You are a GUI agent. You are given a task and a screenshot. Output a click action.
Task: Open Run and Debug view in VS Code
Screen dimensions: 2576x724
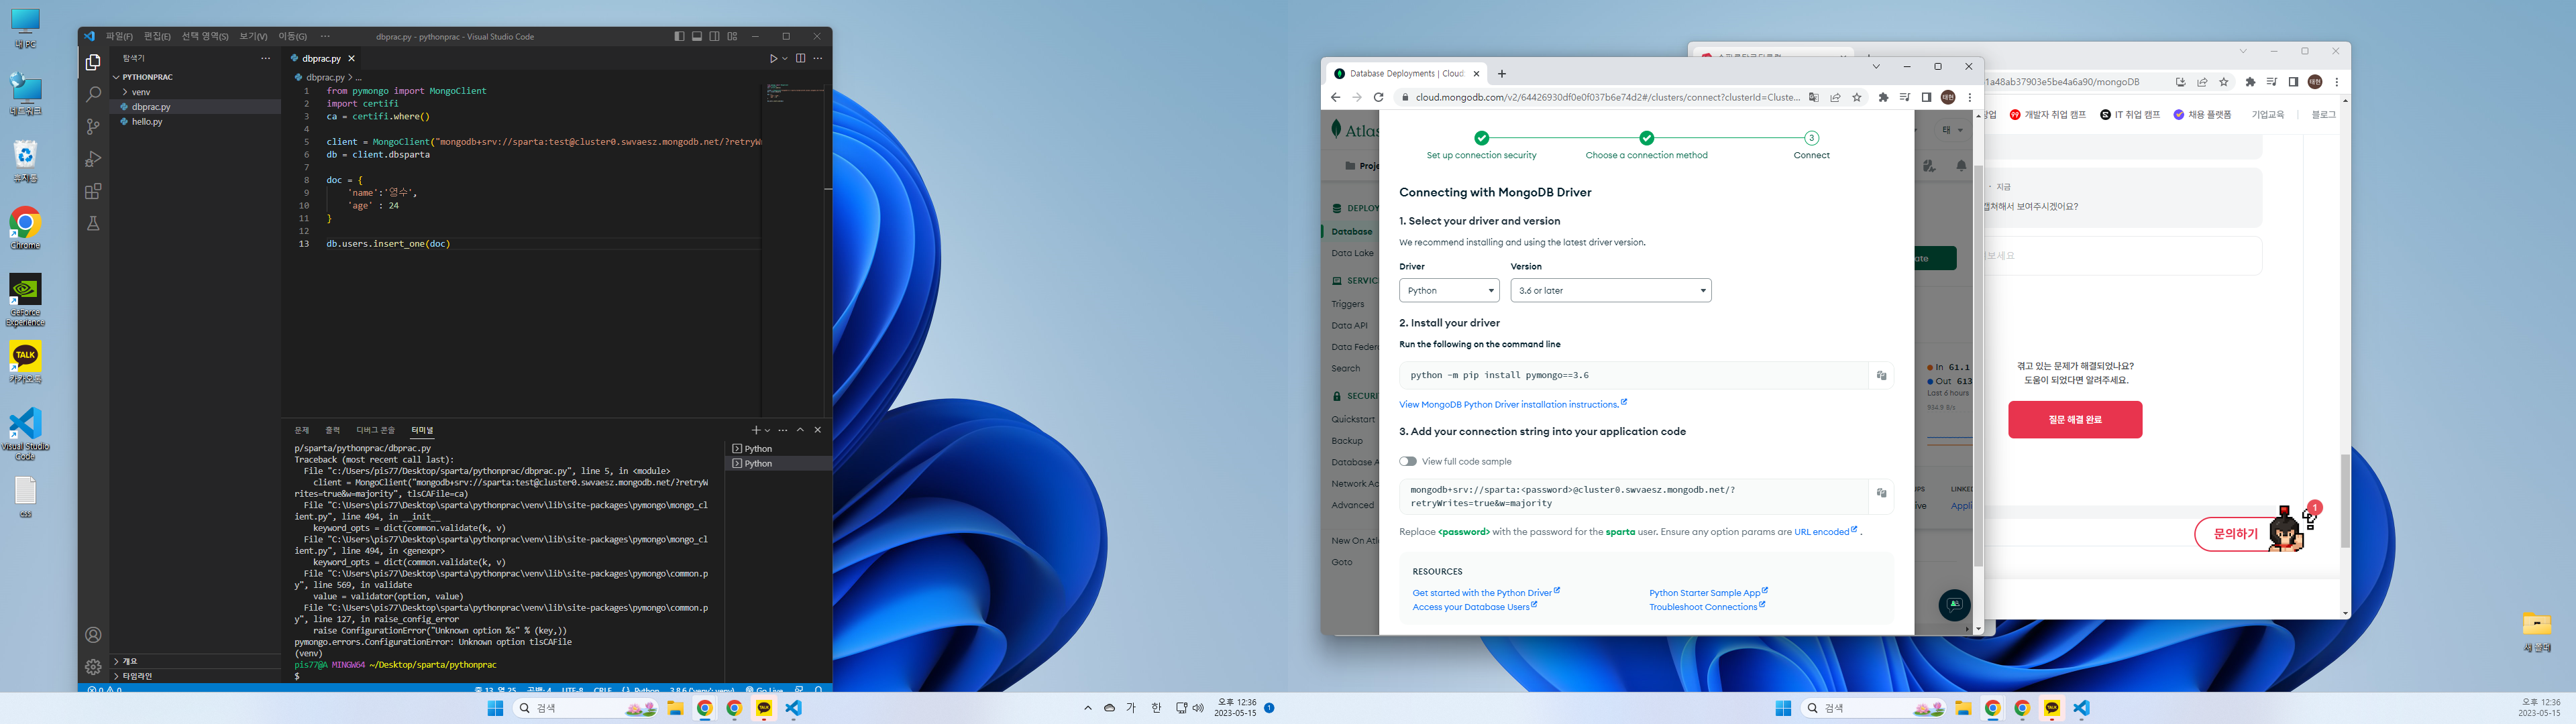tap(93, 159)
